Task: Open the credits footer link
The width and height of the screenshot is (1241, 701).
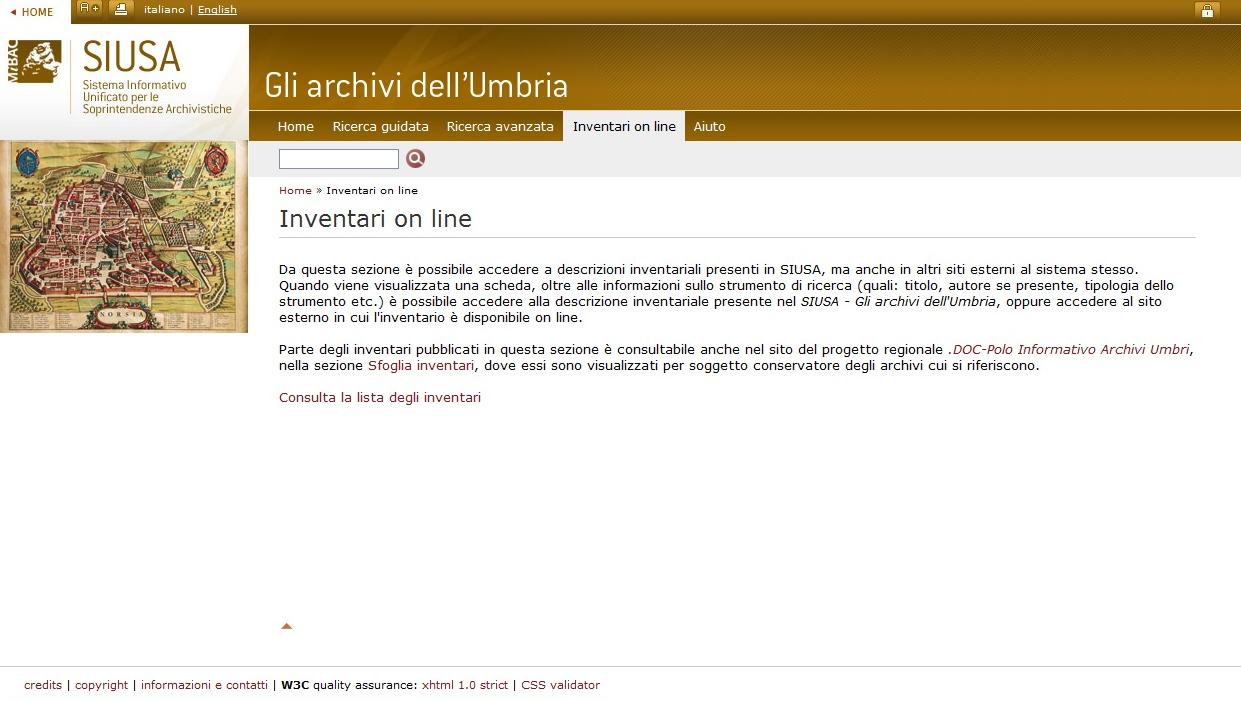Action: 43,685
